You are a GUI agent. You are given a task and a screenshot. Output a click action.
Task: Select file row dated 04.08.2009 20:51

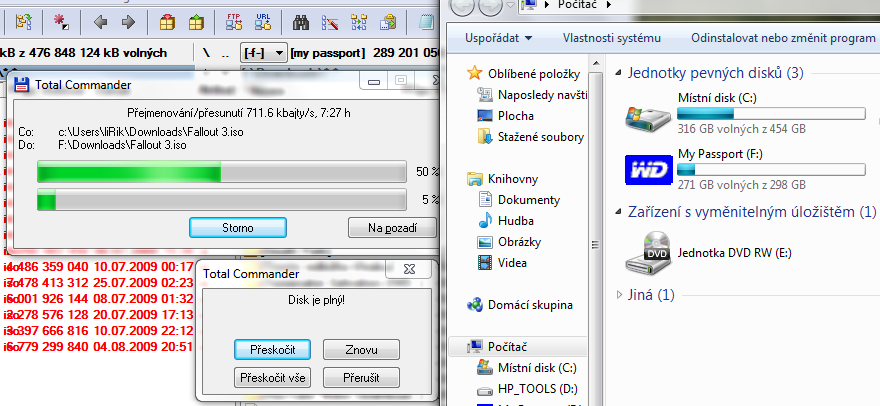(98, 346)
